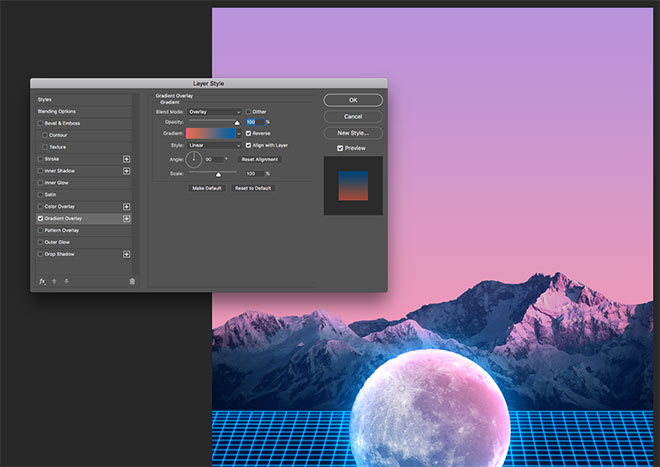Click the OK button
This screenshot has height=467, width=660.
353,100
